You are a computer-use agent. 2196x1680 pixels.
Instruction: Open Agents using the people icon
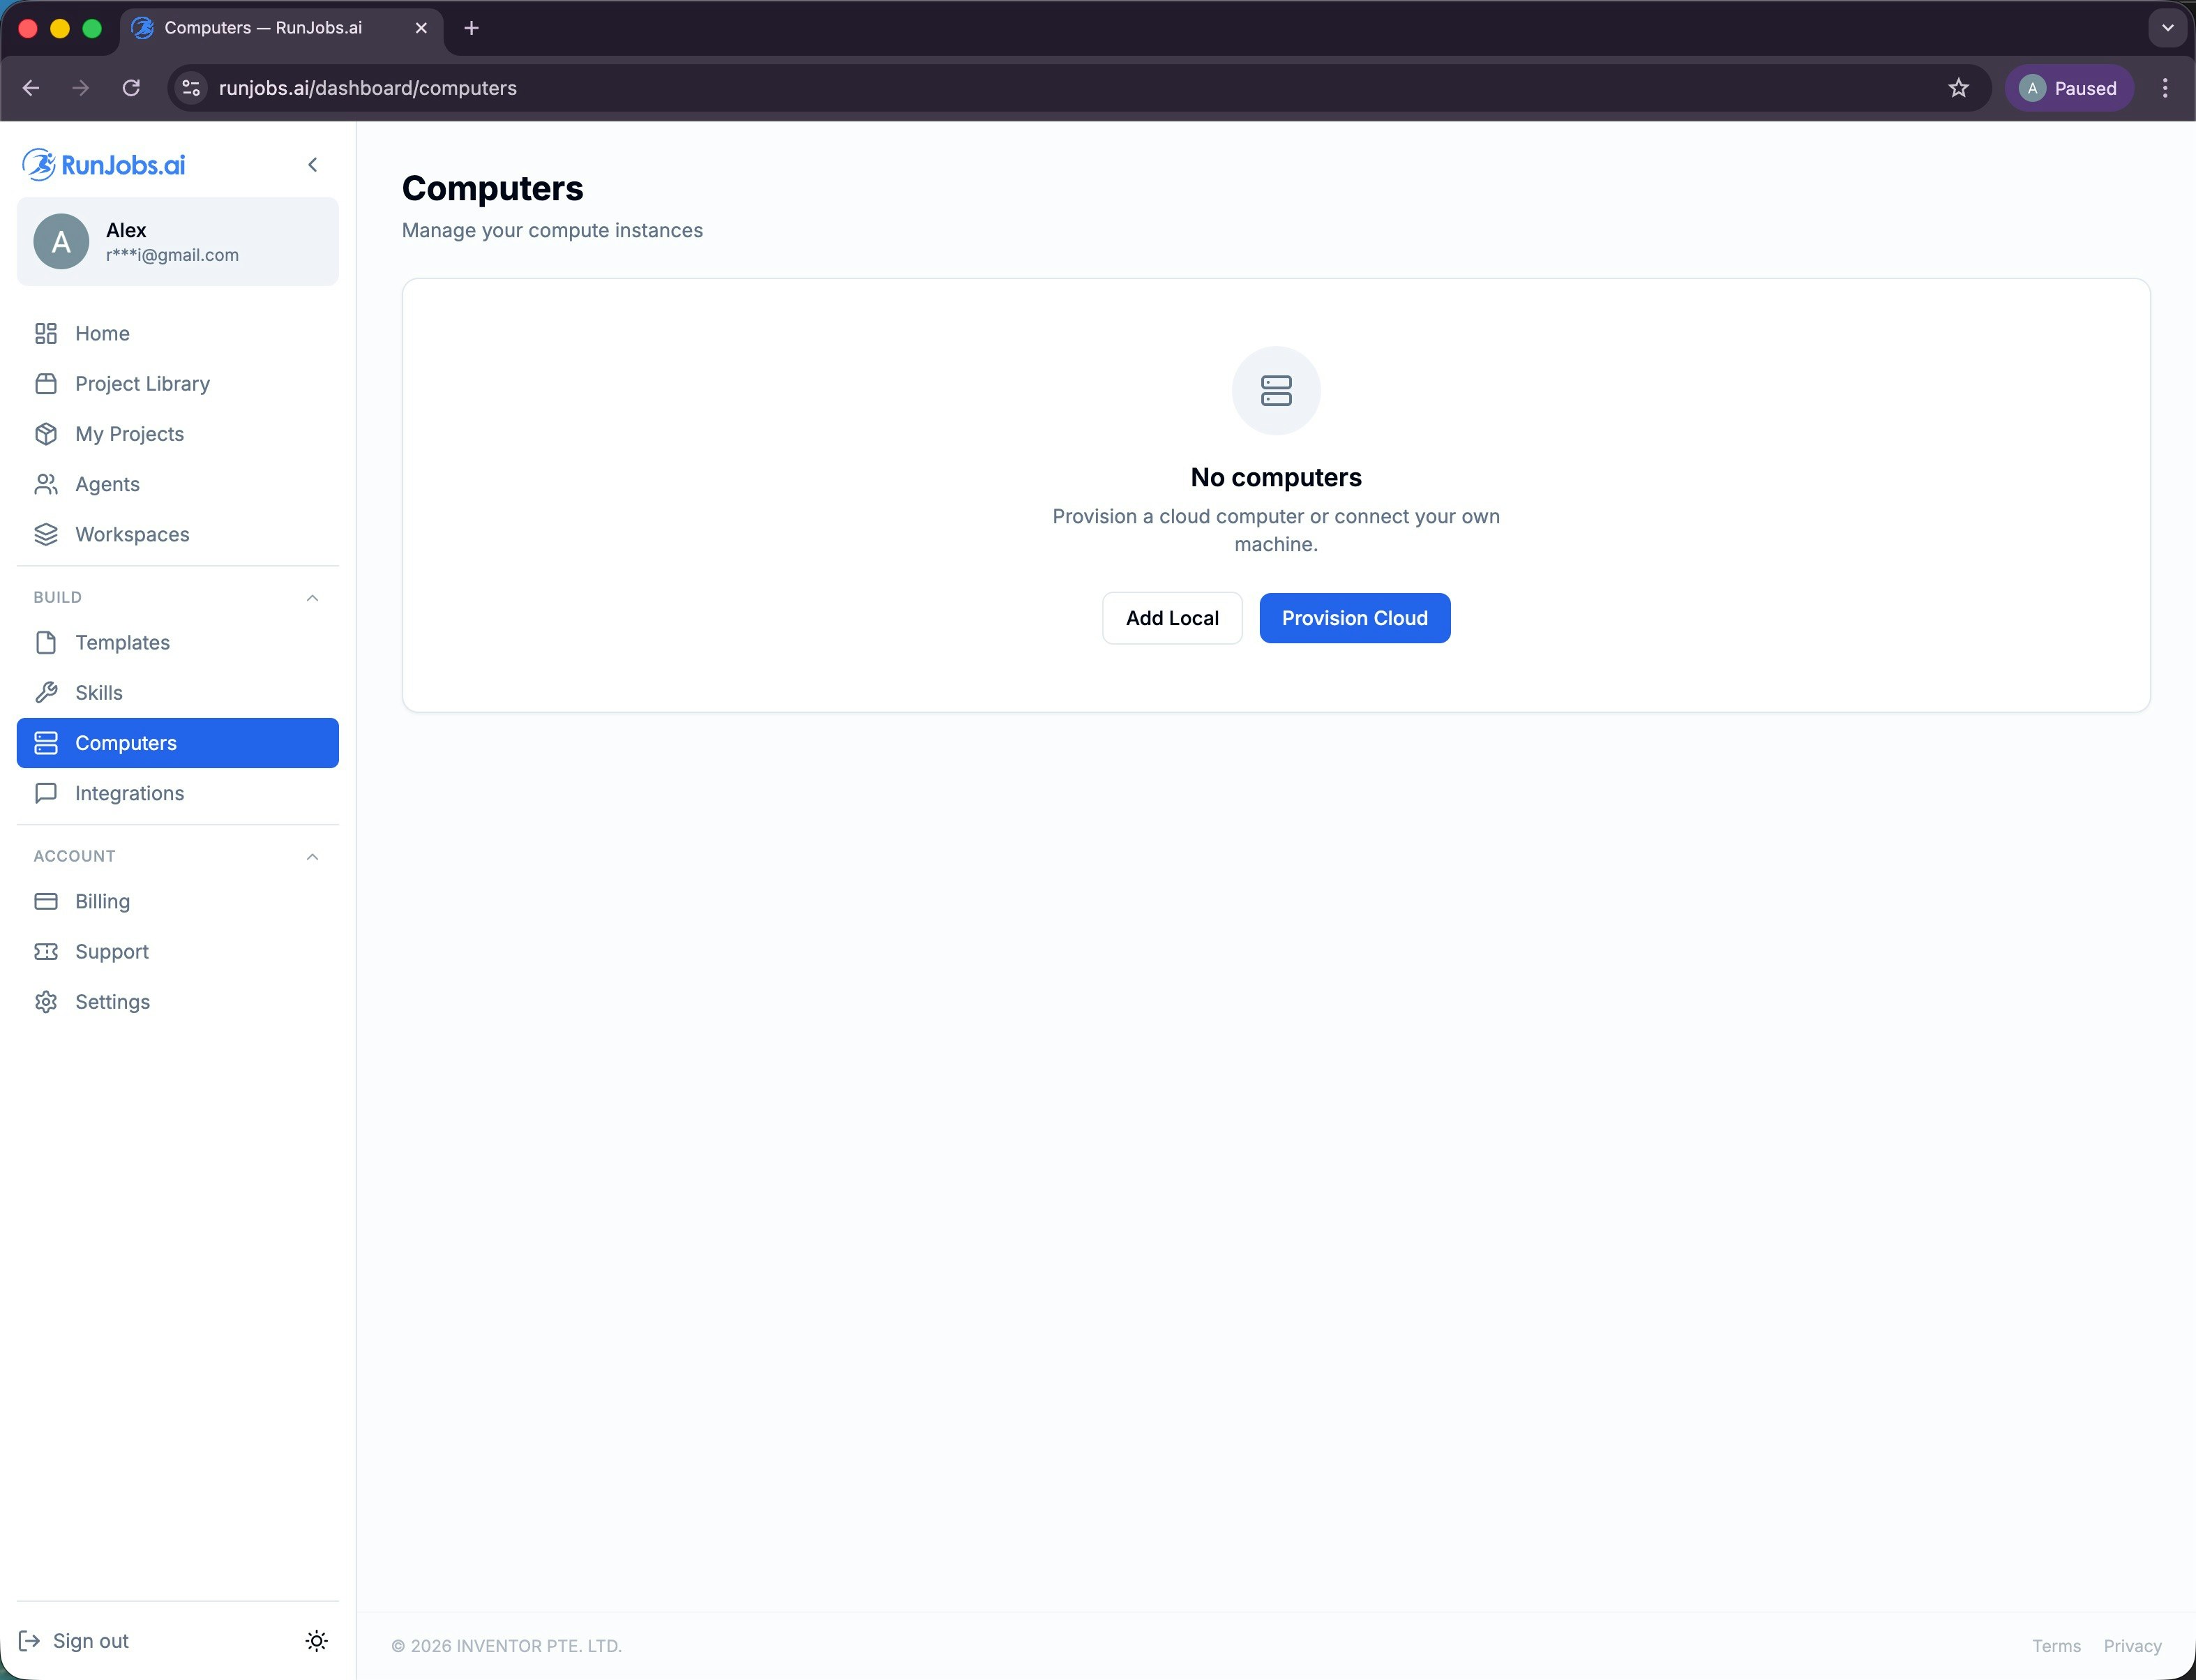point(46,484)
